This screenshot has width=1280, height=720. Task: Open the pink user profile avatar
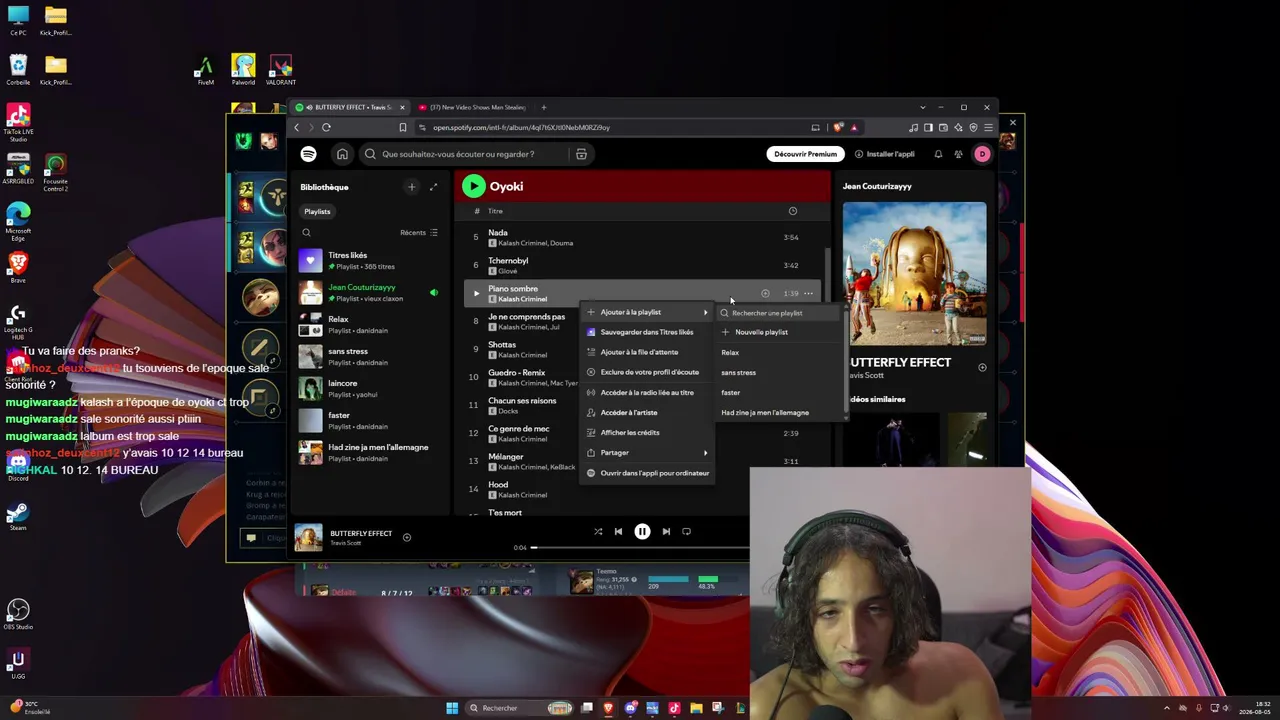(x=982, y=154)
